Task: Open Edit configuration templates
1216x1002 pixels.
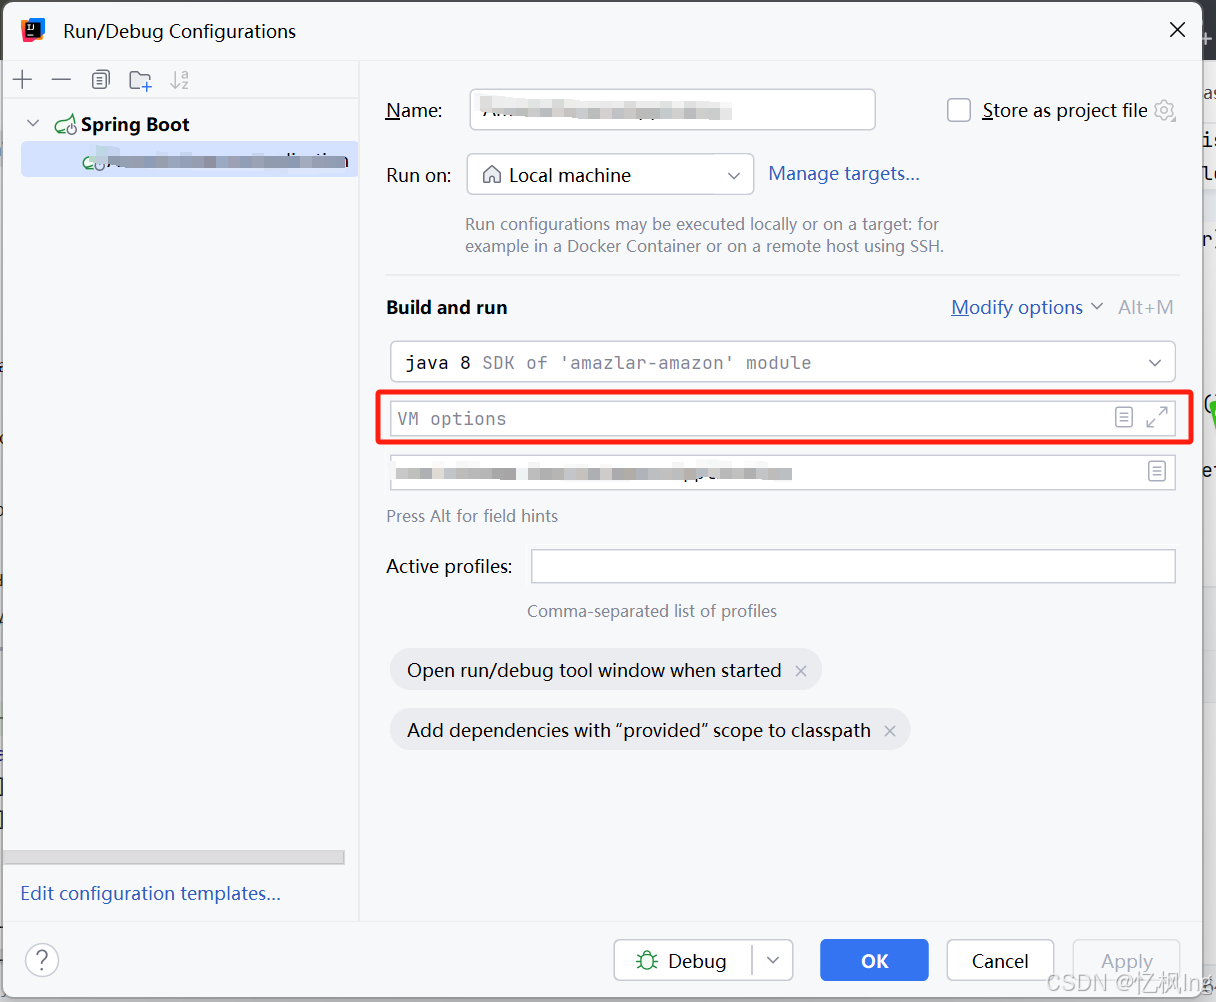Action: click(x=150, y=893)
